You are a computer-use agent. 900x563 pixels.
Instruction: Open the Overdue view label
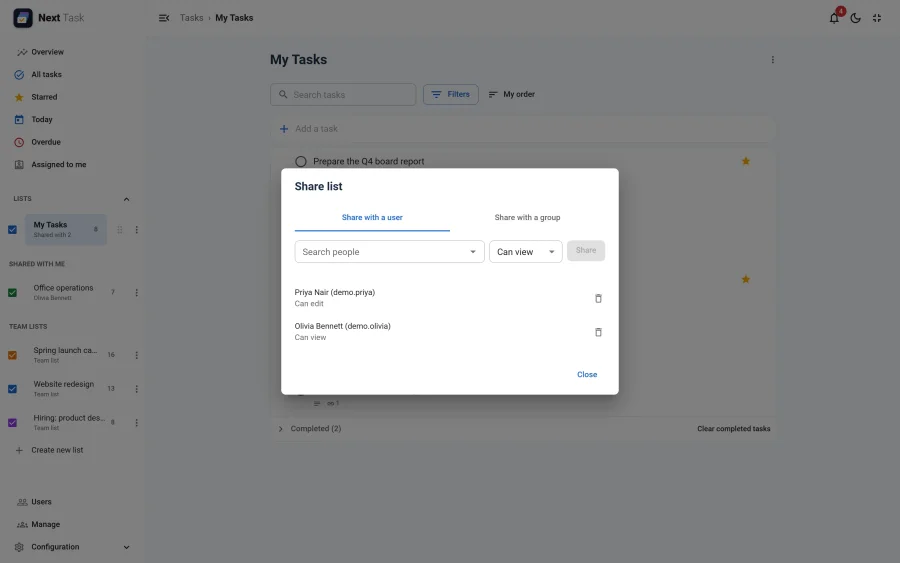click(46, 142)
